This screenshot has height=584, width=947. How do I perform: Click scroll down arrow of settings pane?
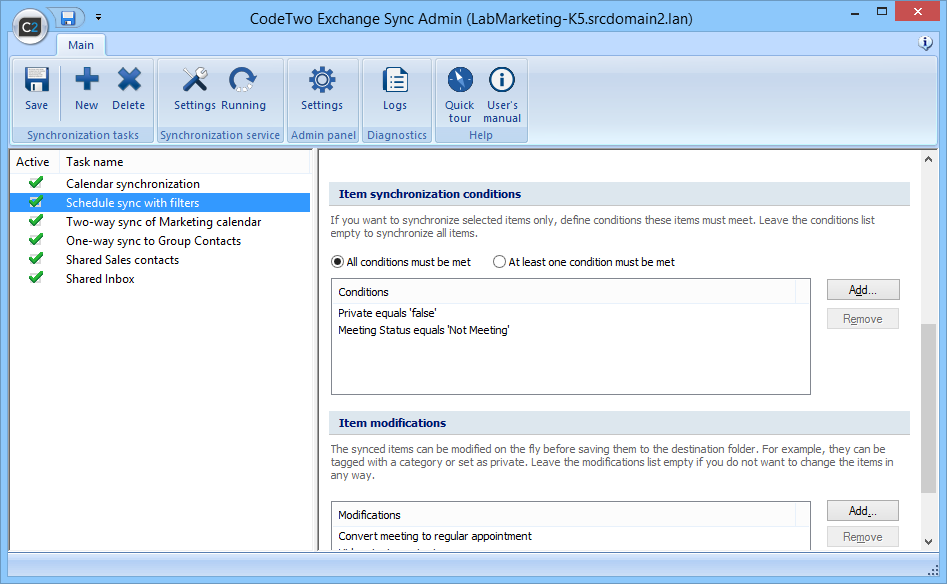pos(928,542)
